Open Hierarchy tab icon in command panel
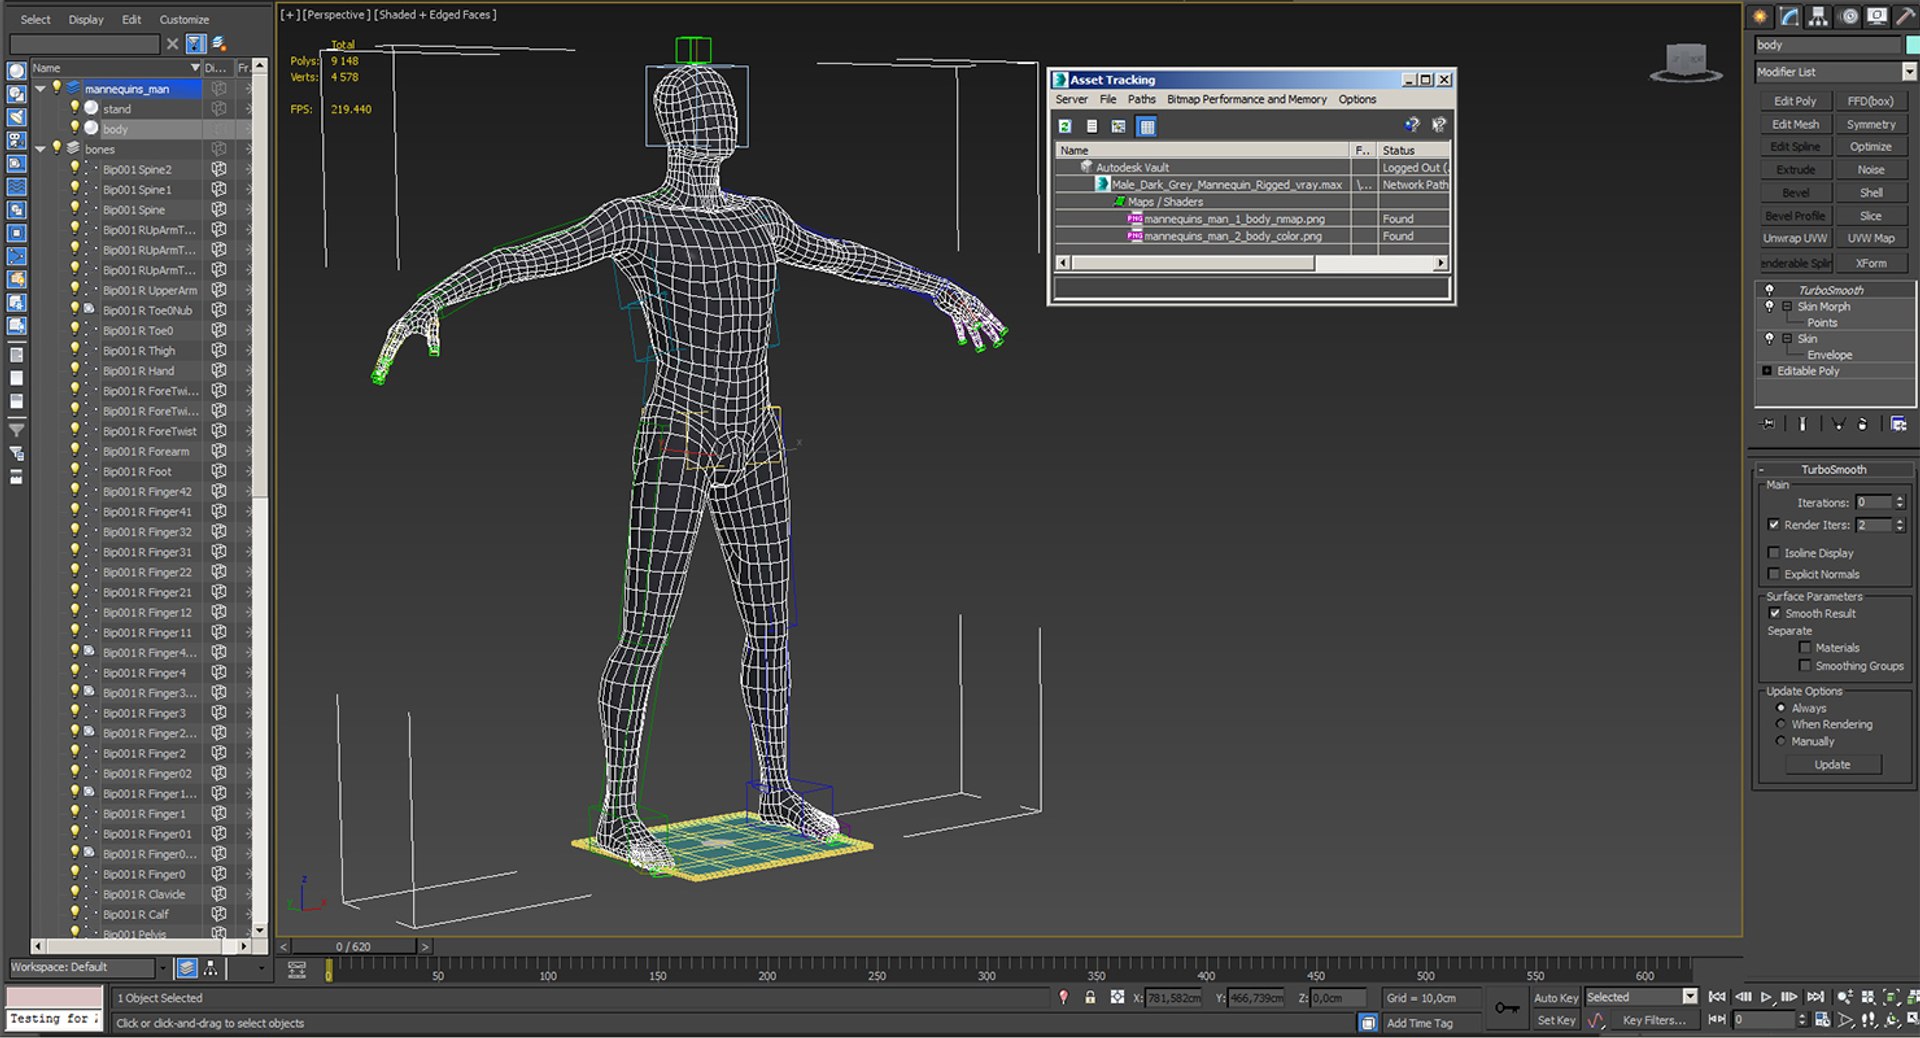Screen dimensions: 1920x1038 pyautogui.click(x=1818, y=16)
